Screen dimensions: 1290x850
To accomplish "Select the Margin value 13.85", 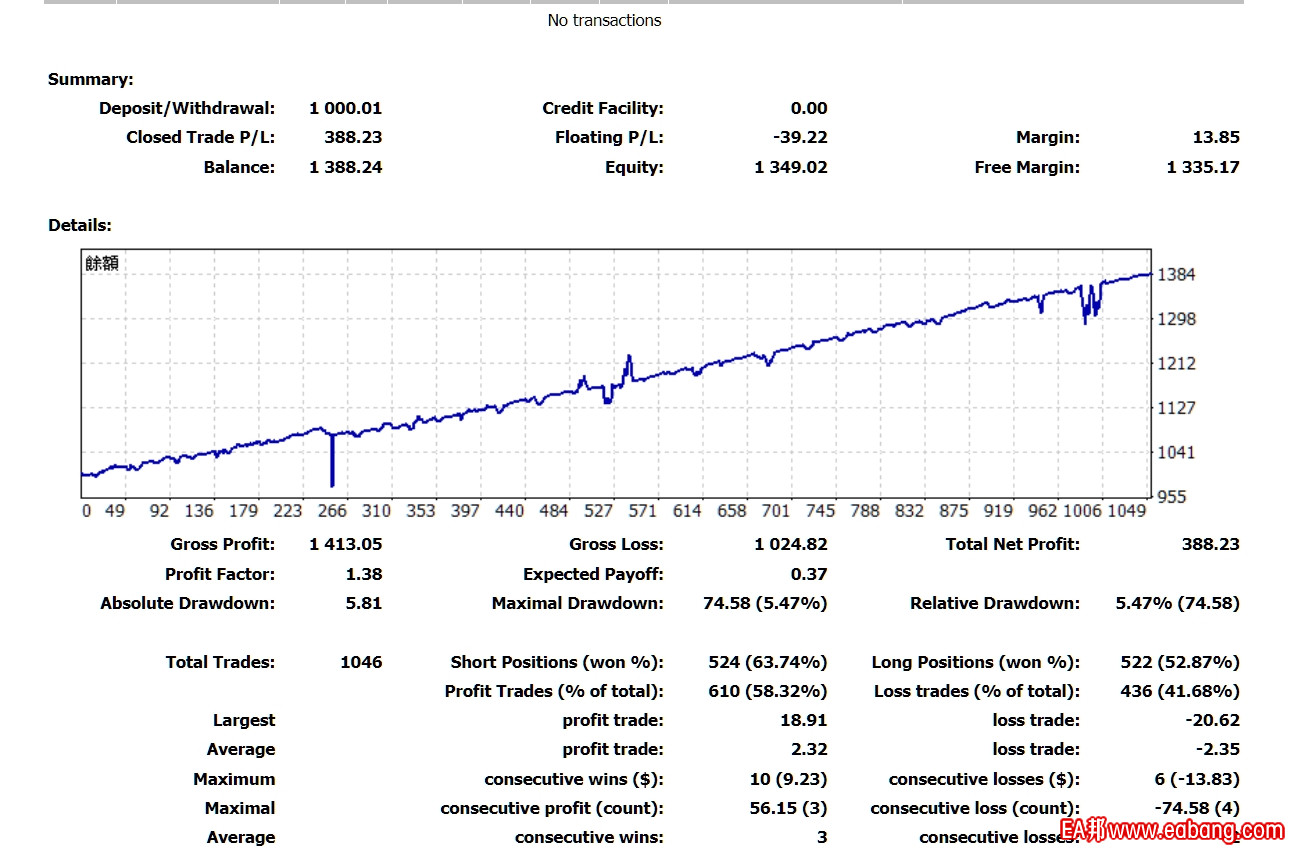I will tap(1216, 137).
